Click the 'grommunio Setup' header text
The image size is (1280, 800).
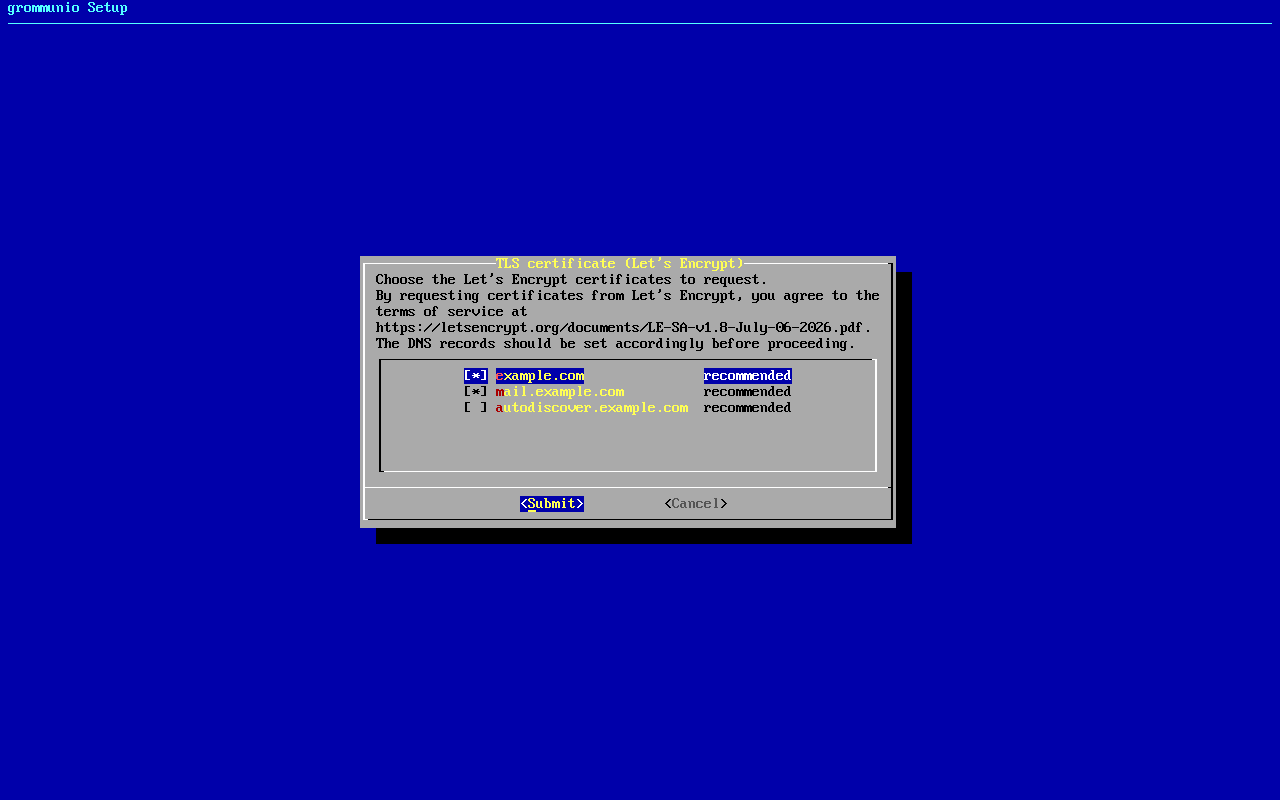pyautogui.click(x=68, y=8)
